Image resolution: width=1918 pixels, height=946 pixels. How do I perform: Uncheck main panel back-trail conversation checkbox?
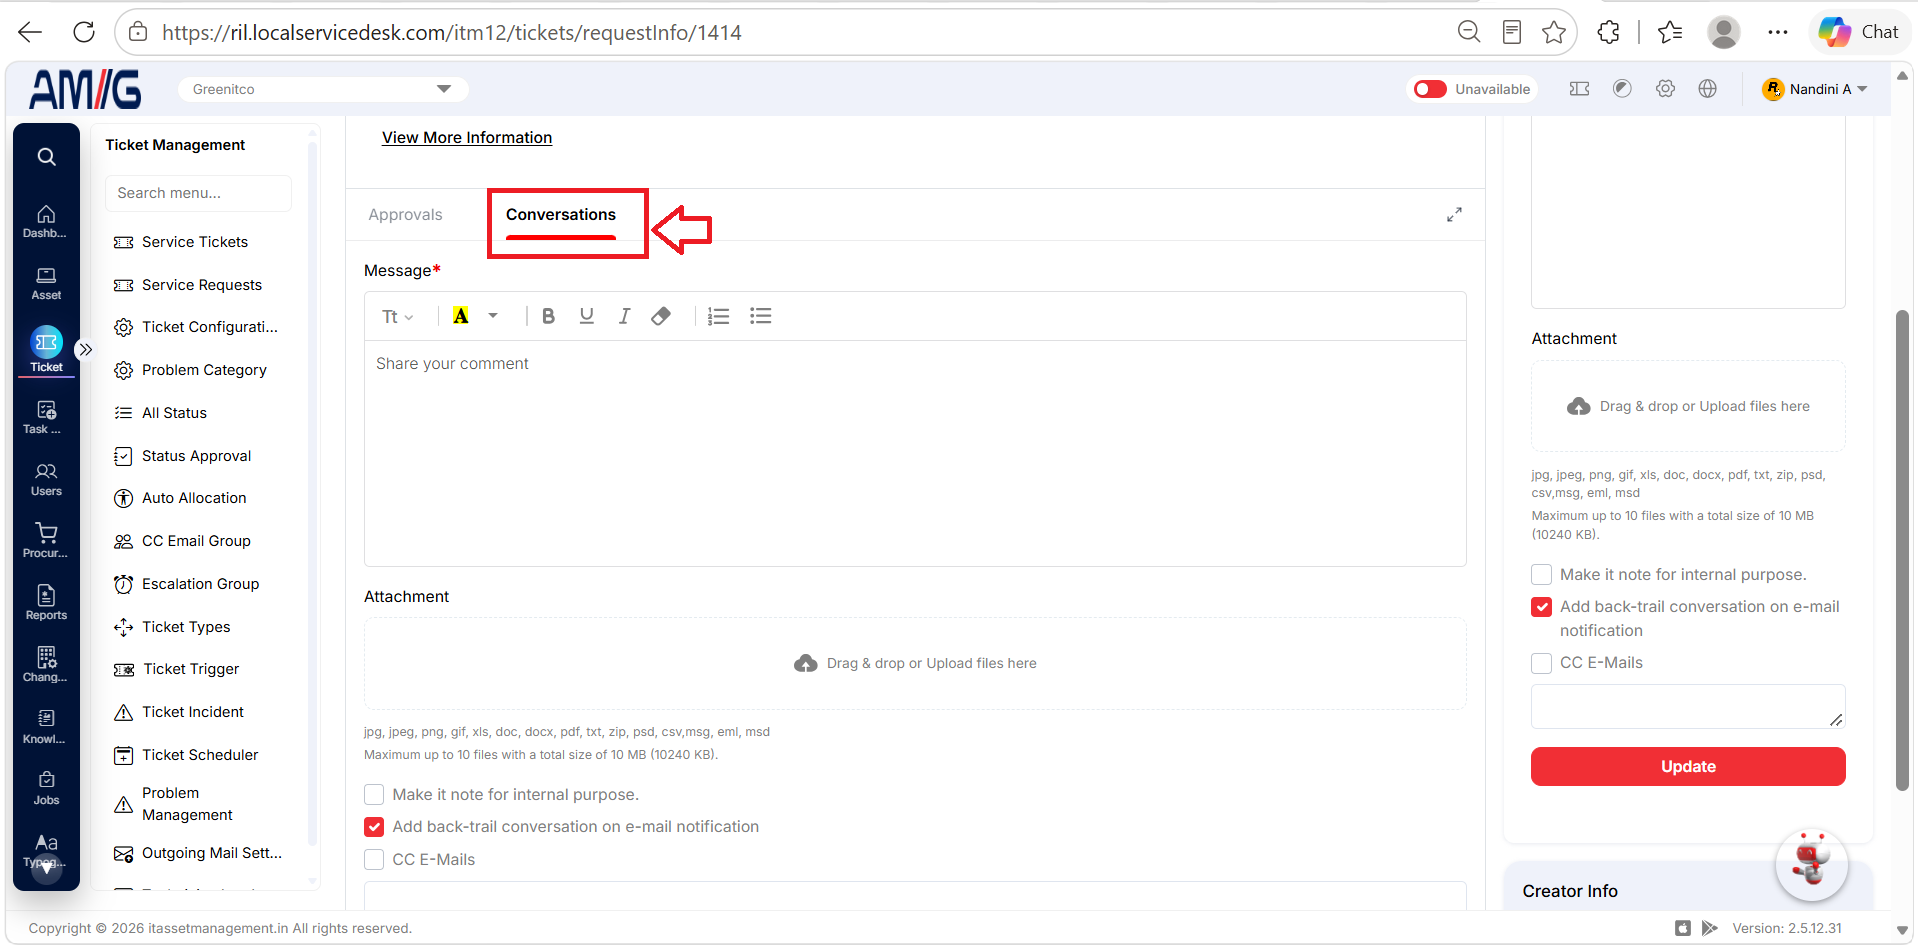click(x=374, y=827)
